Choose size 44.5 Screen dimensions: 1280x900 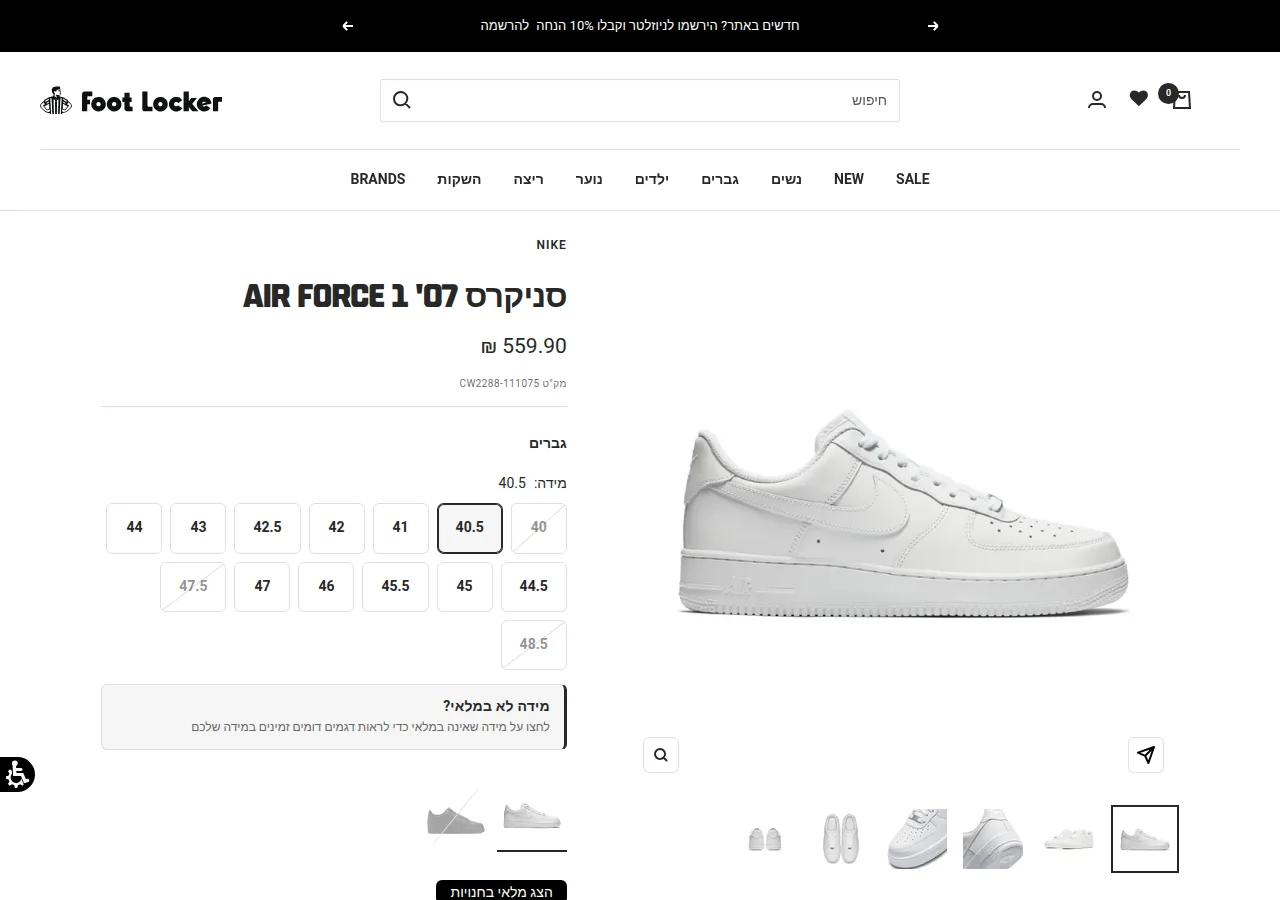(534, 587)
